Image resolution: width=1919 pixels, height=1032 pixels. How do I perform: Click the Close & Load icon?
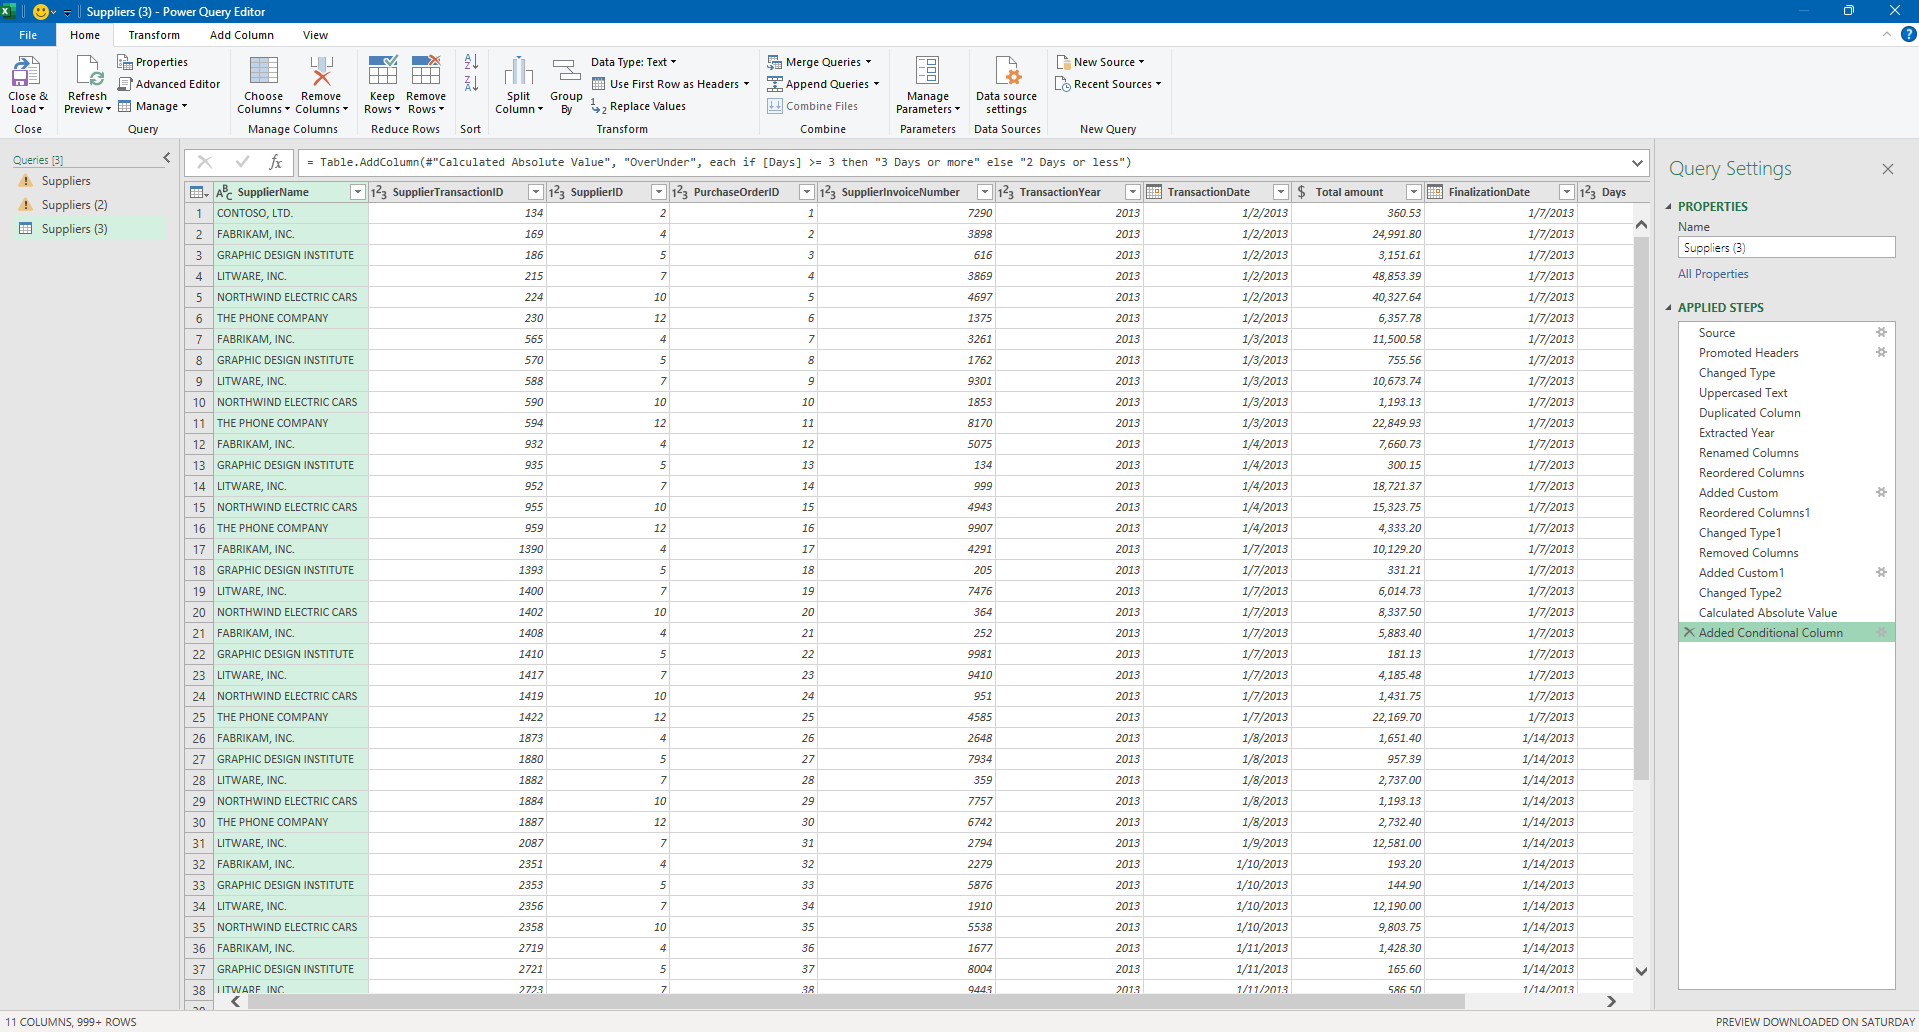pyautogui.click(x=26, y=72)
